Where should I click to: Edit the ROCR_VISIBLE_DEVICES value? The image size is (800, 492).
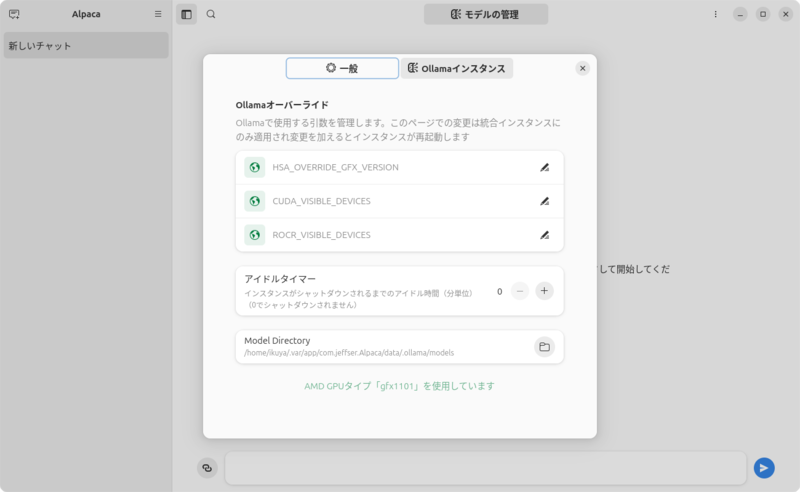[x=544, y=235]
